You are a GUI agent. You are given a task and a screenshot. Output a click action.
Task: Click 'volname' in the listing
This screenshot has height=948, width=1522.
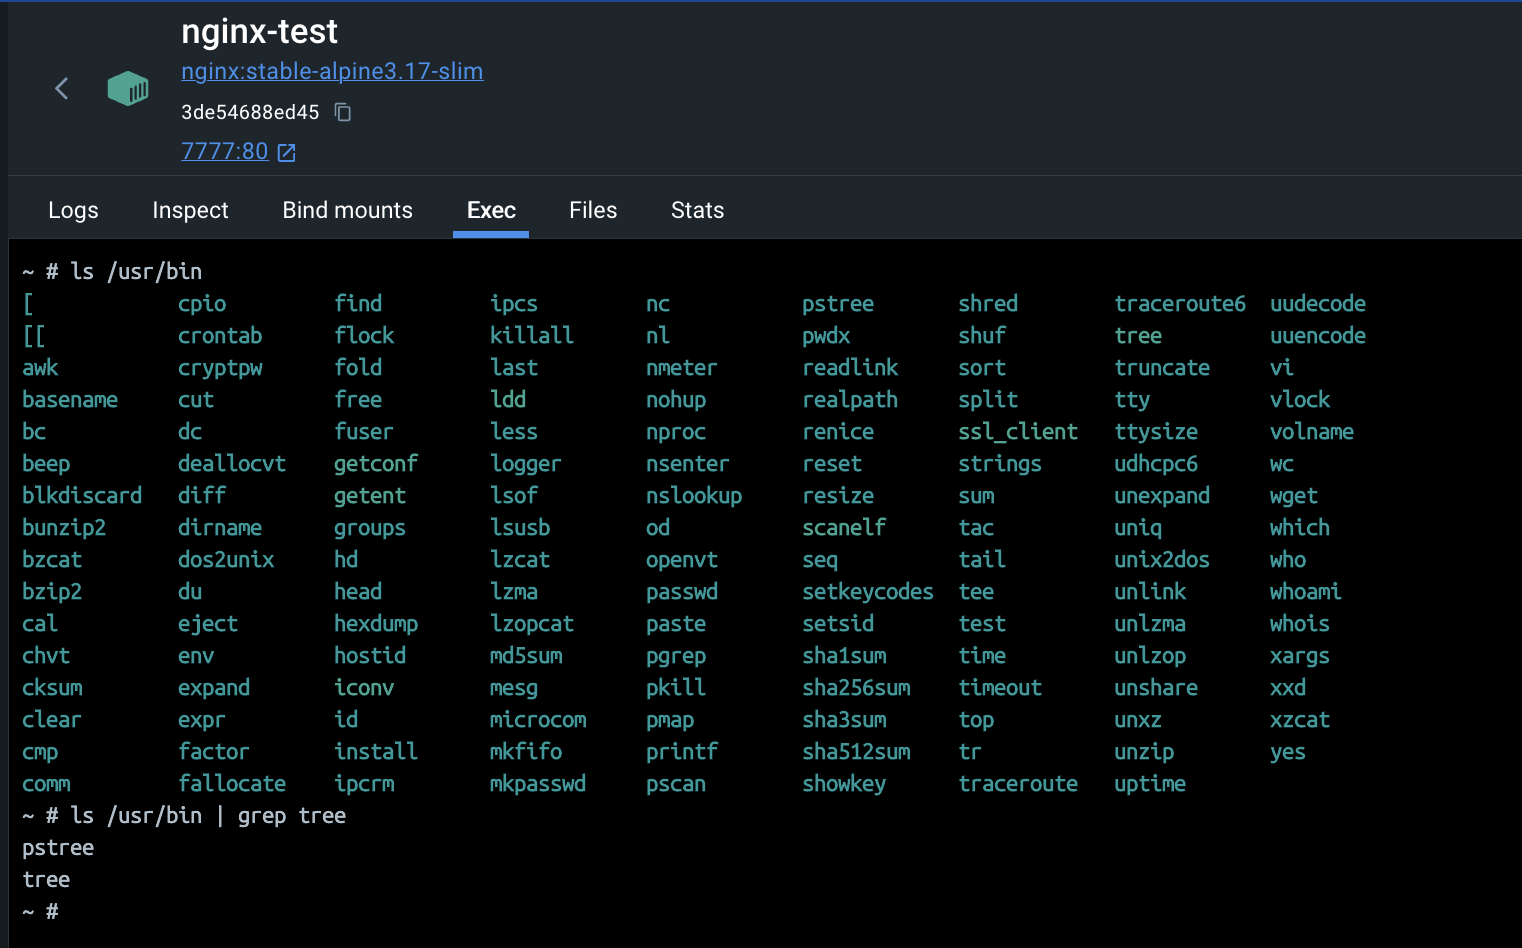1312,432
